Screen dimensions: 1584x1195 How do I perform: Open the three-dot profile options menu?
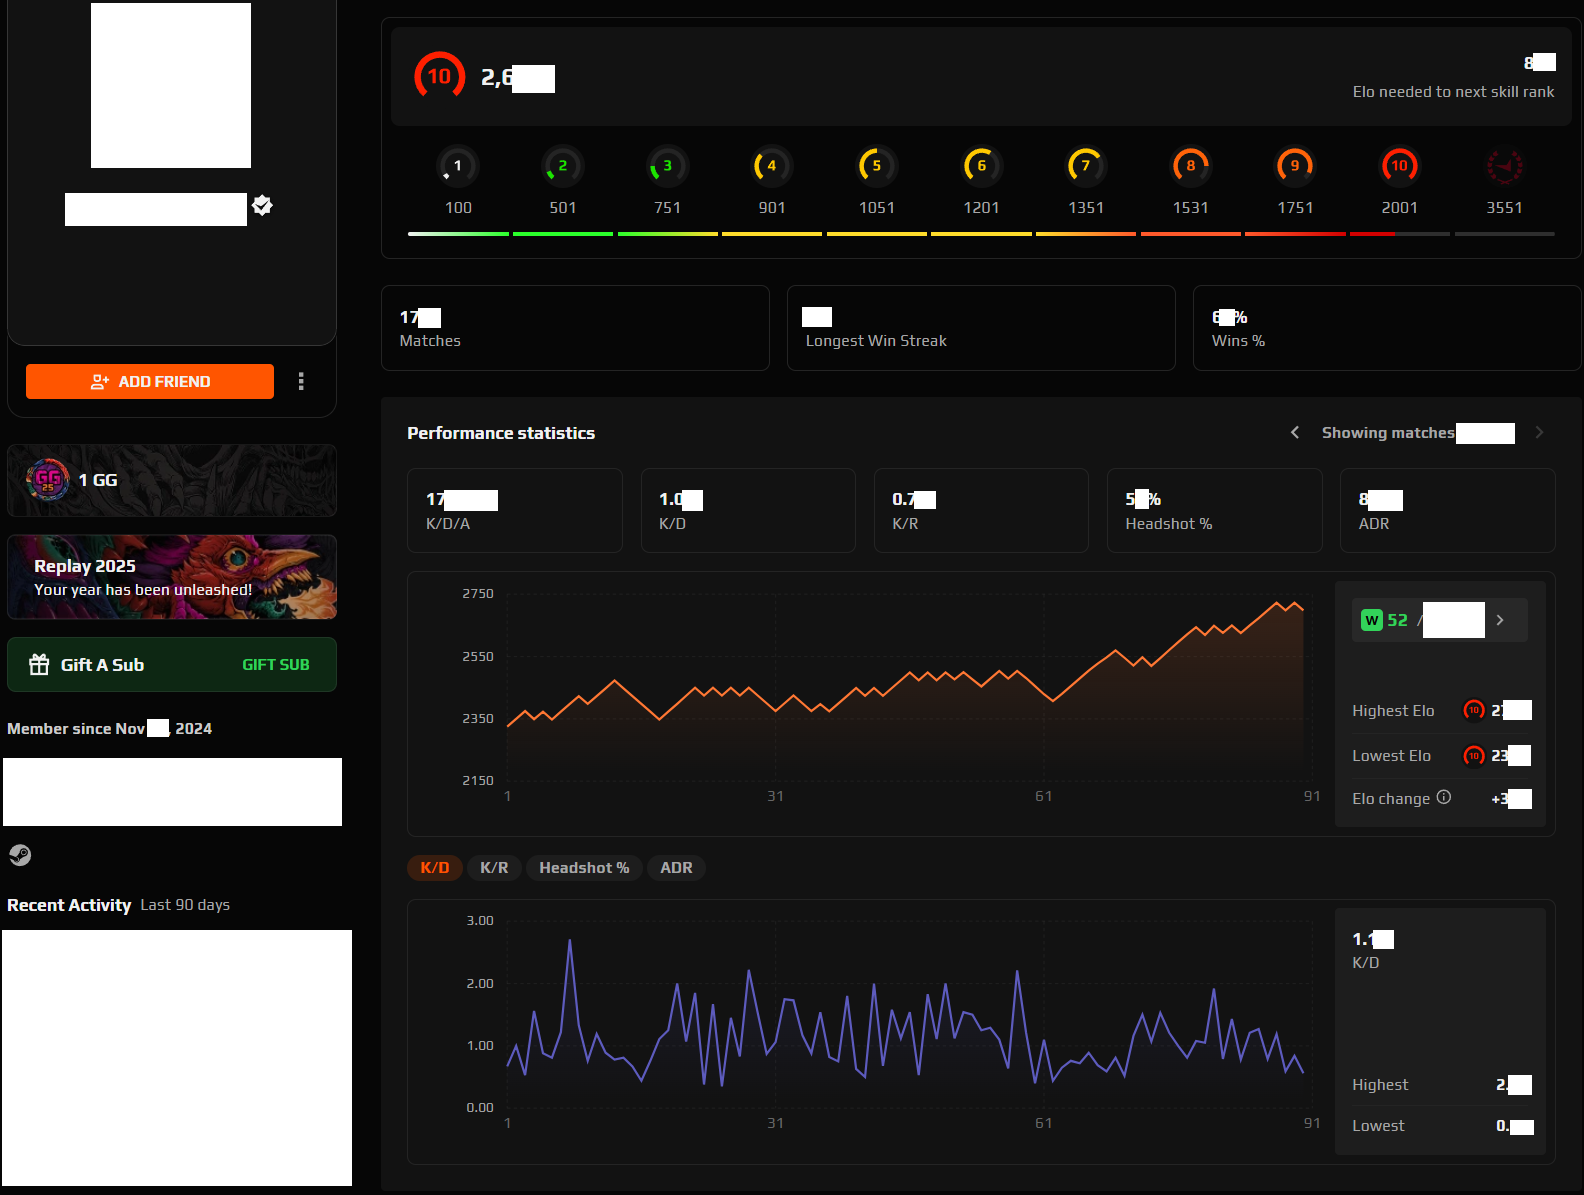301,381
